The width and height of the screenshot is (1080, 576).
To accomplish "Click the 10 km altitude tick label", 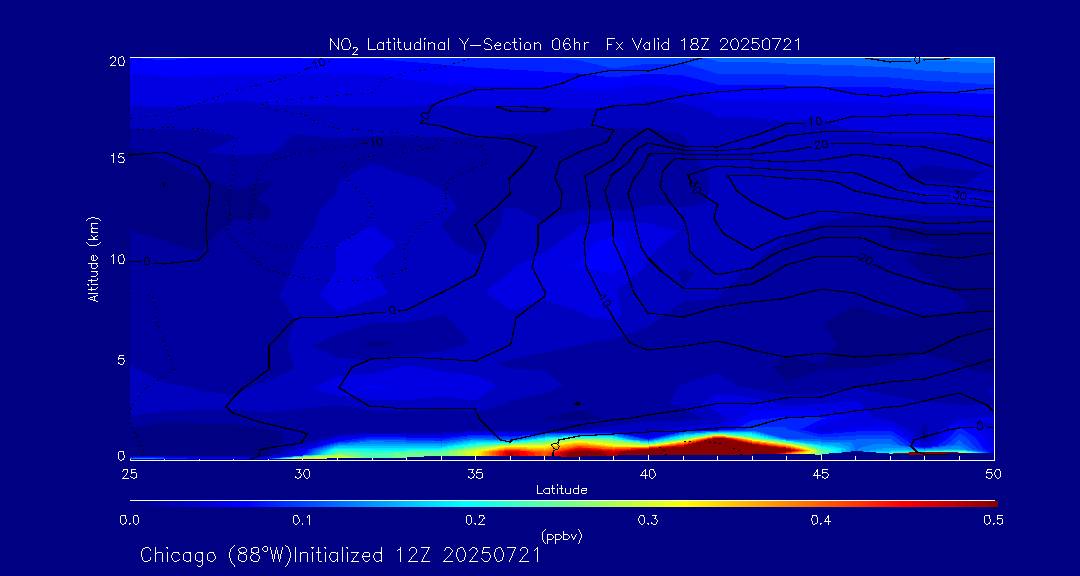I will pyautogui.click(x=117, y=259).
